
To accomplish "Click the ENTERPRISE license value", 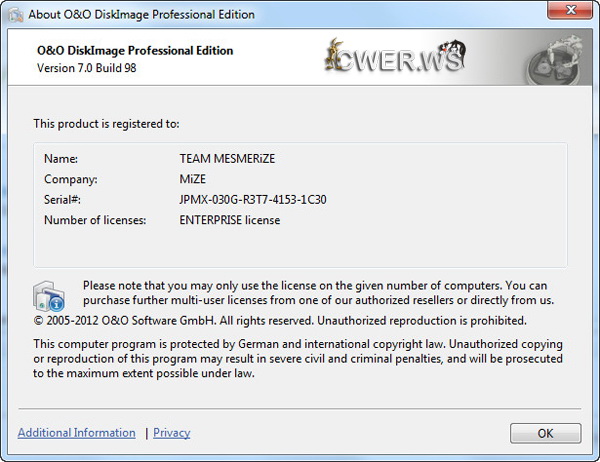I will point(229,220).
